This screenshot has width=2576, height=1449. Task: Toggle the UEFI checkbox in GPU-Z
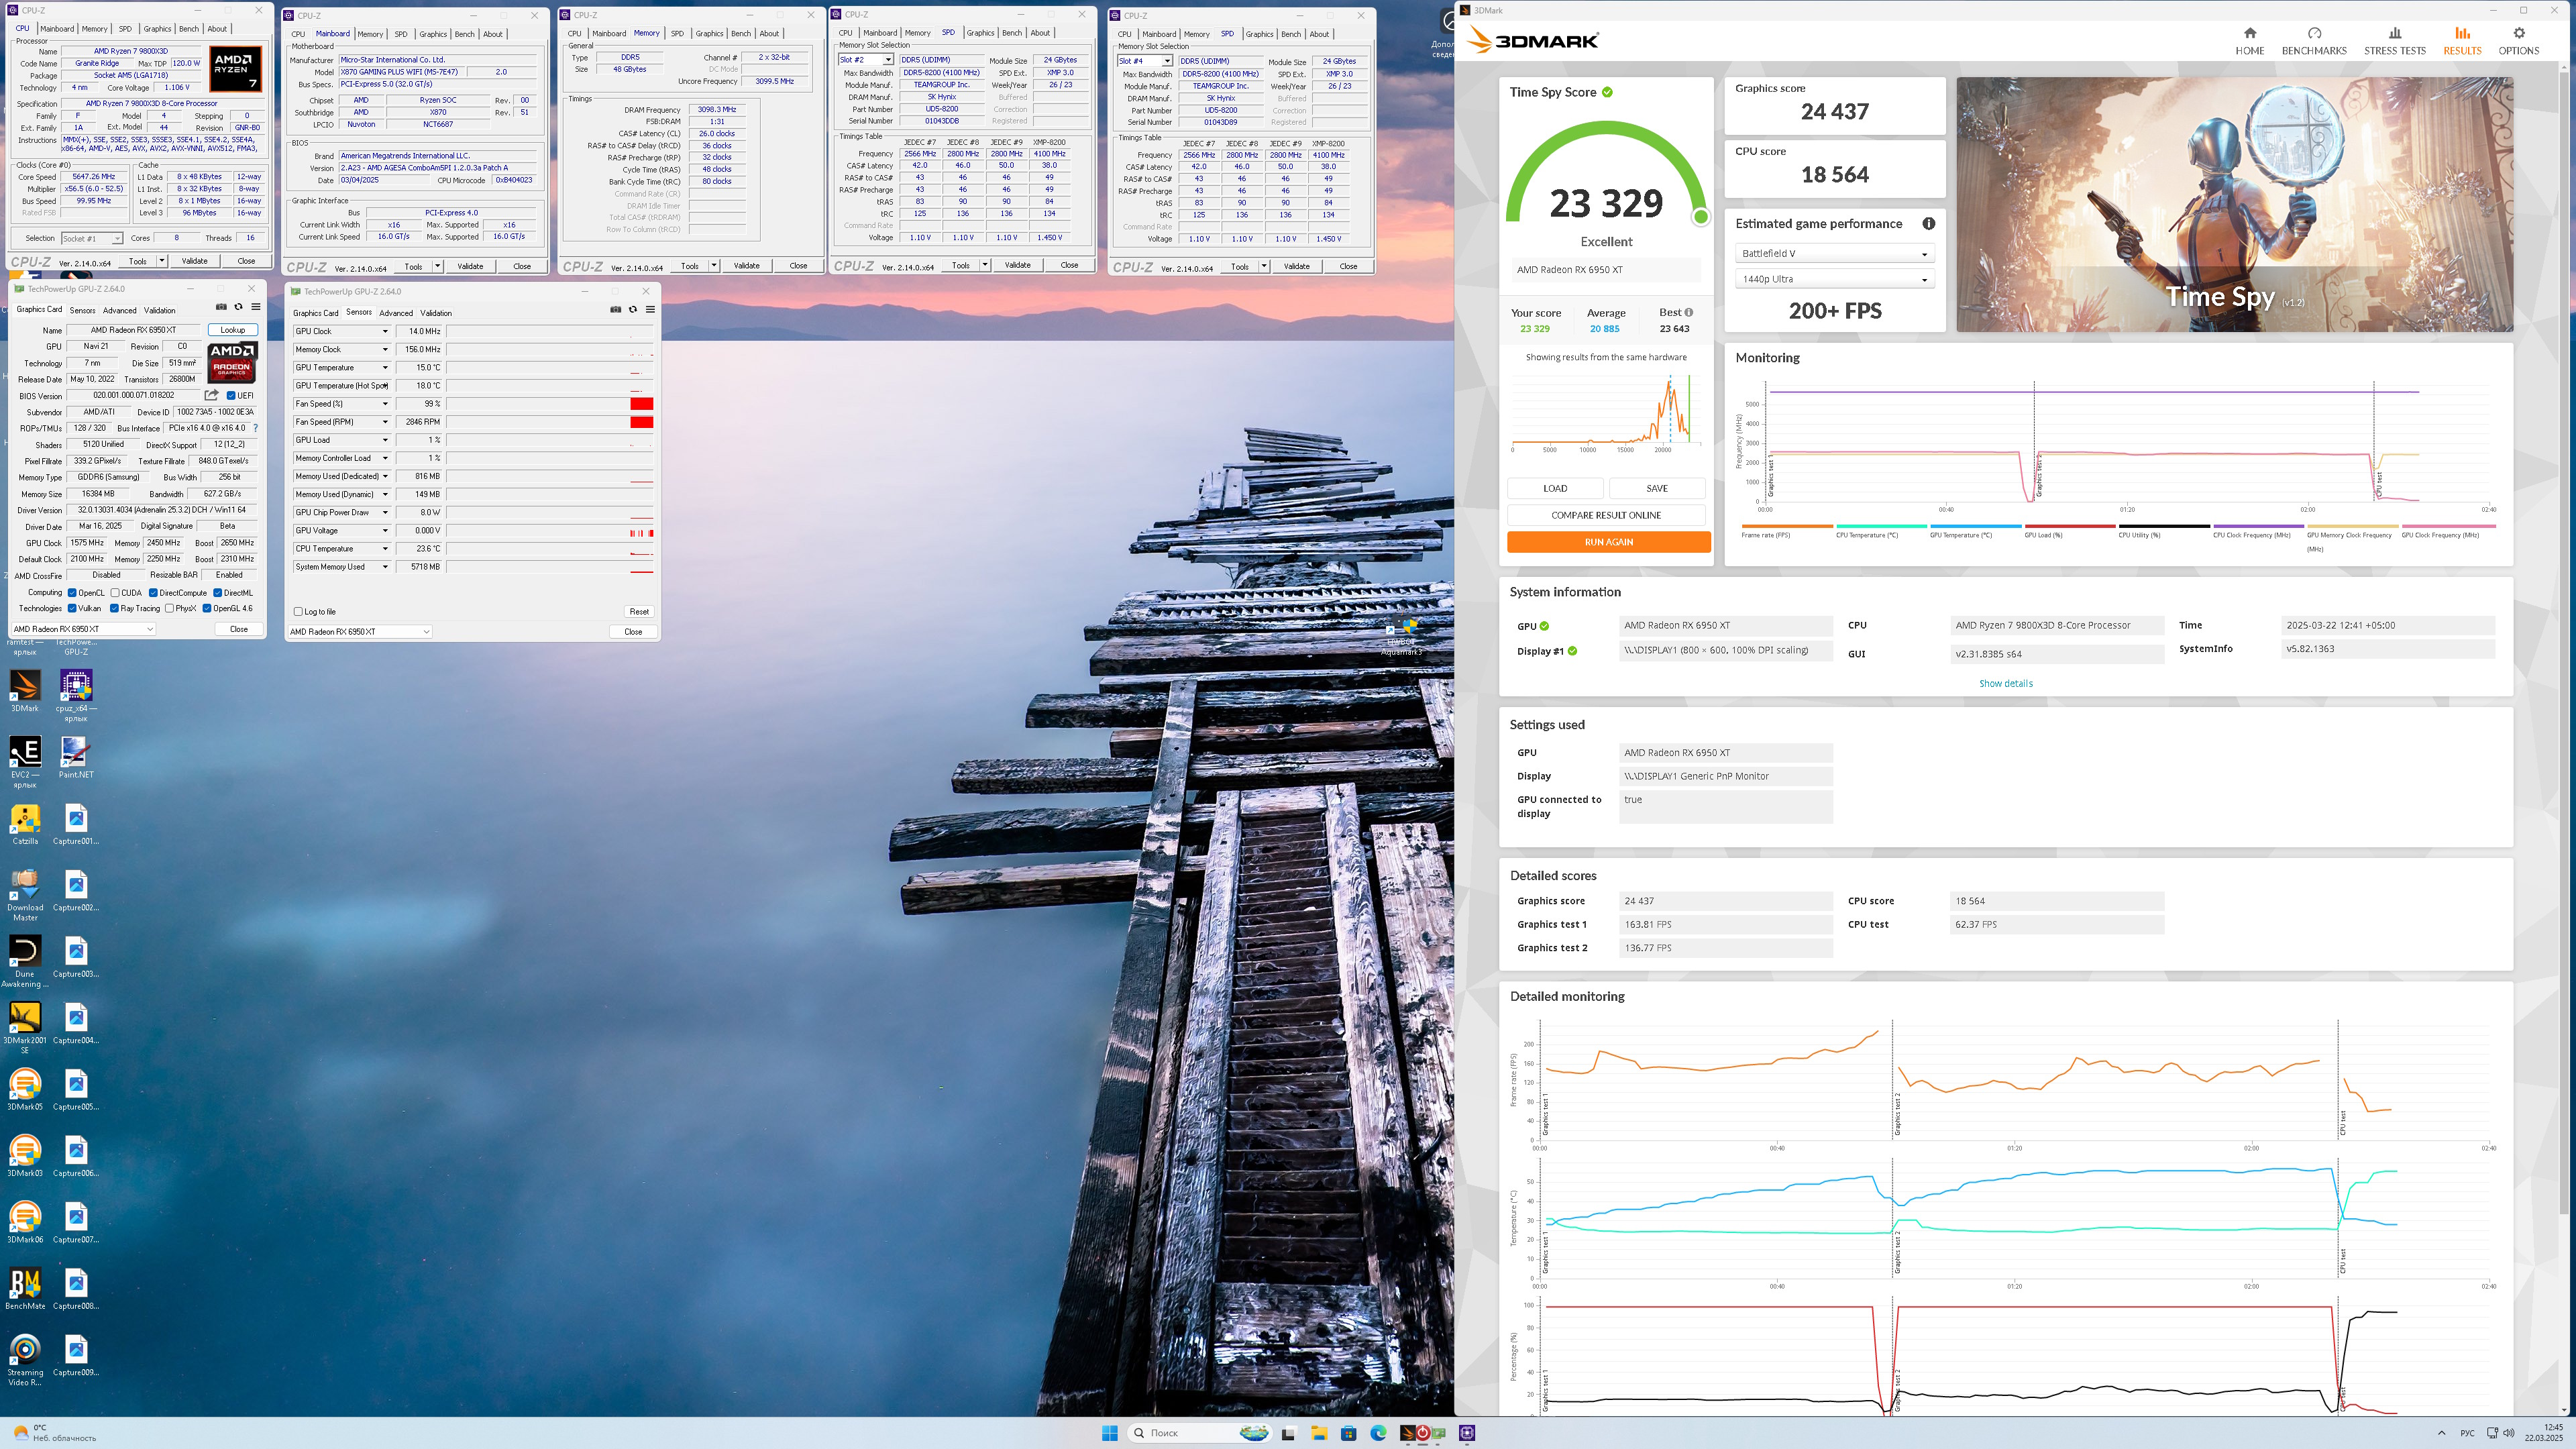[x=231, y=396]
